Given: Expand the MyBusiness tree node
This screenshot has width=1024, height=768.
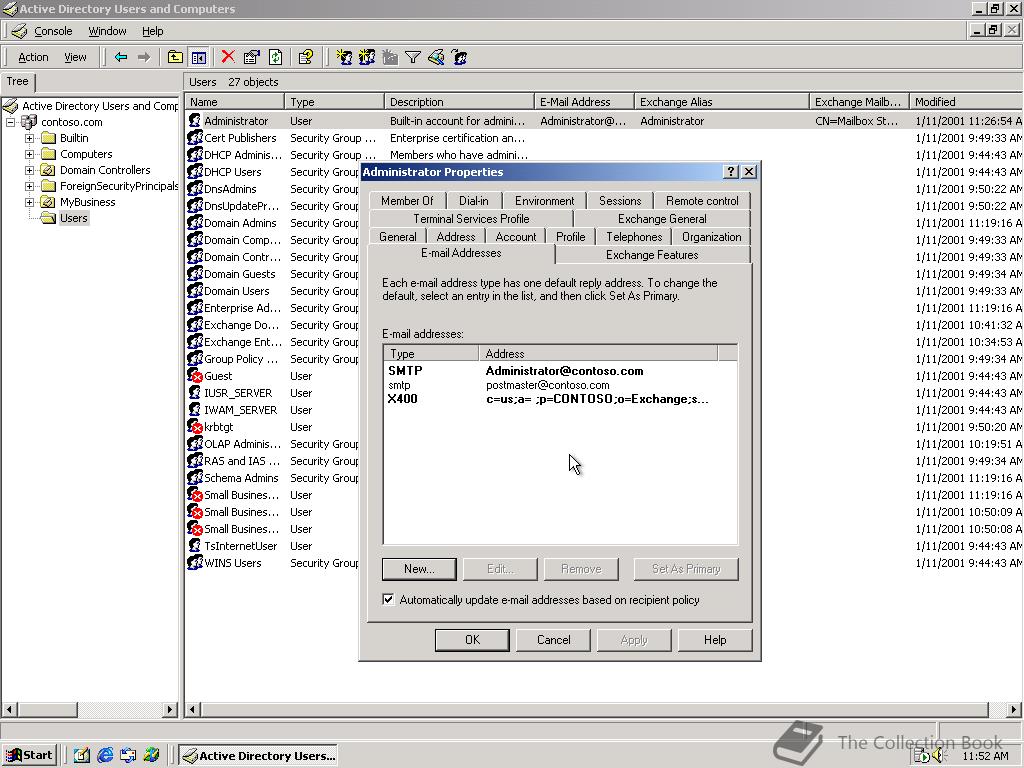Looking at the screenshot, I should 29,202.
